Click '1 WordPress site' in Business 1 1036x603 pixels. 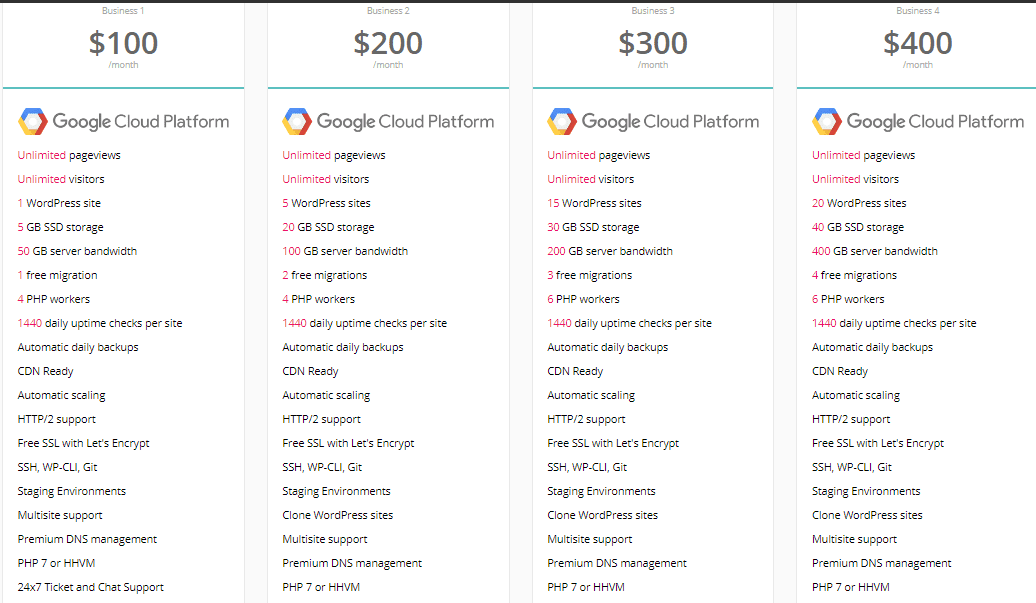[59, 203]
